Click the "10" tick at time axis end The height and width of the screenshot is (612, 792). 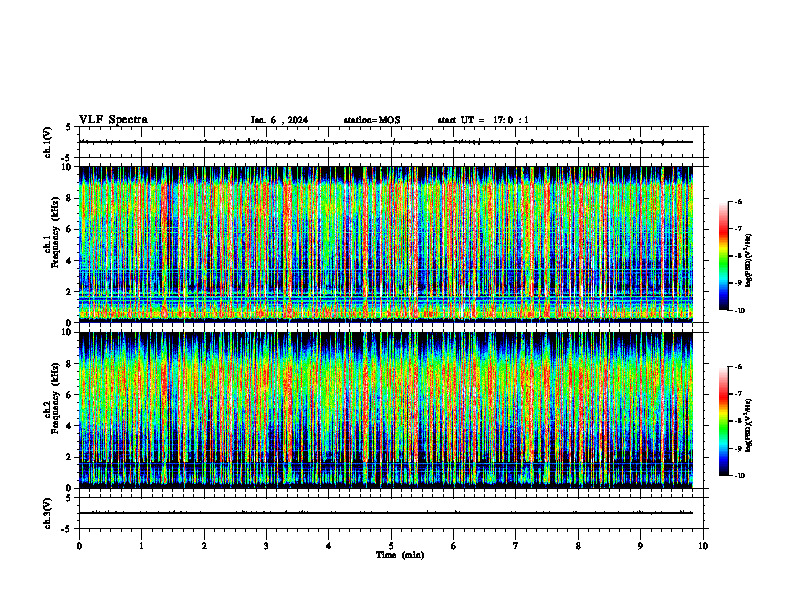coord(703,546)
